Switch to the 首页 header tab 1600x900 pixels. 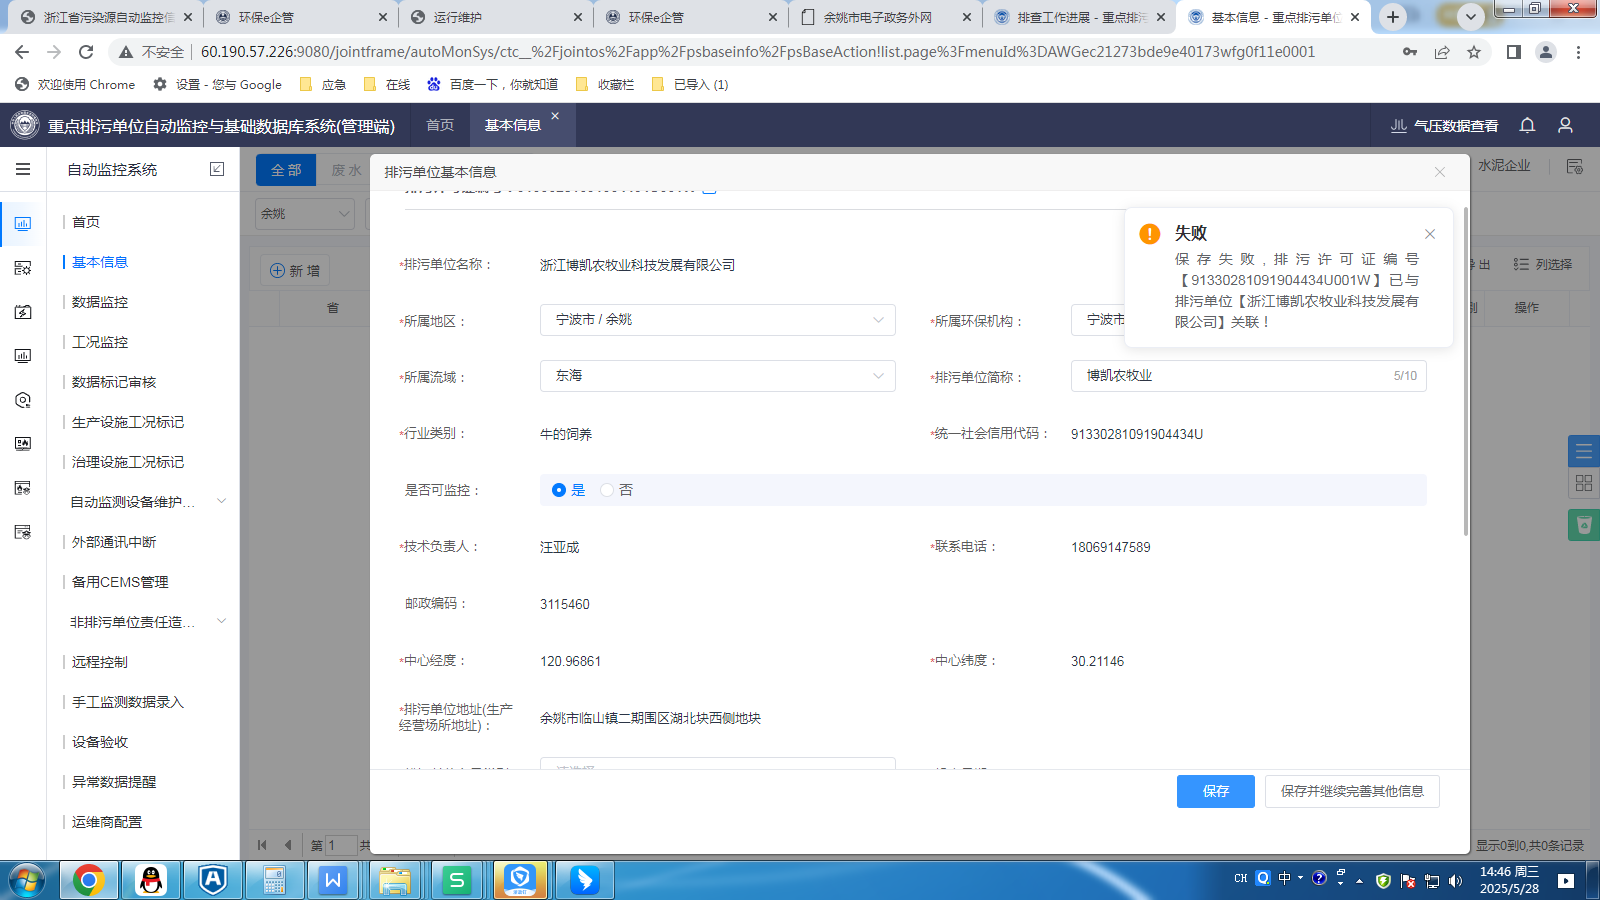click(440, 125)
